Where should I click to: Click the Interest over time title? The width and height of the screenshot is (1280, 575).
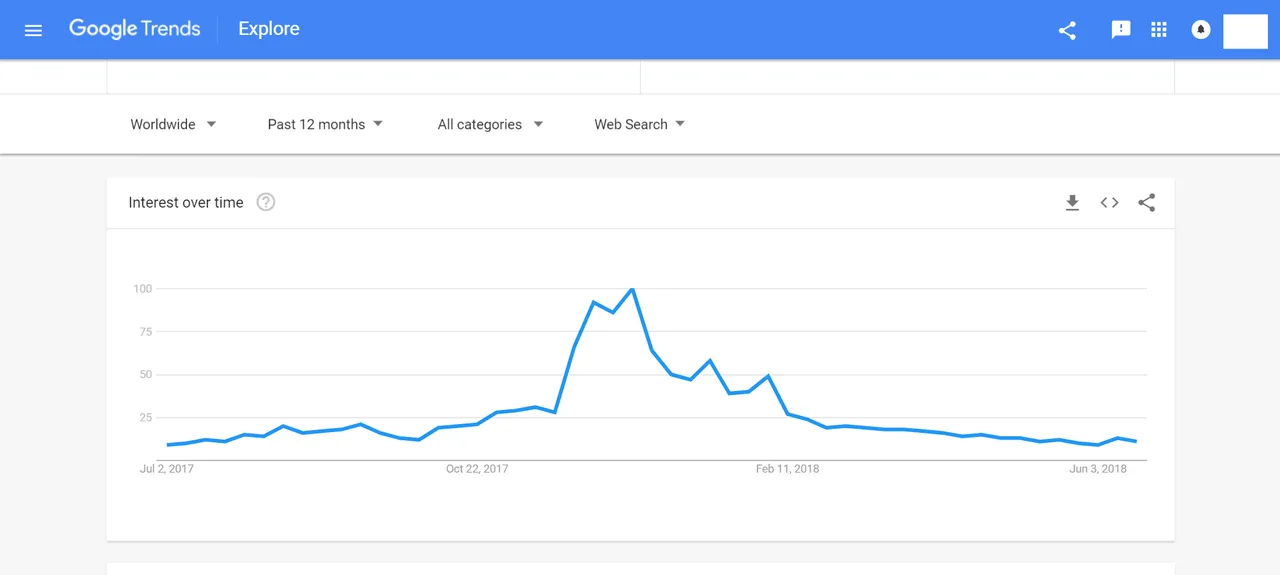(x=186, y=202)
